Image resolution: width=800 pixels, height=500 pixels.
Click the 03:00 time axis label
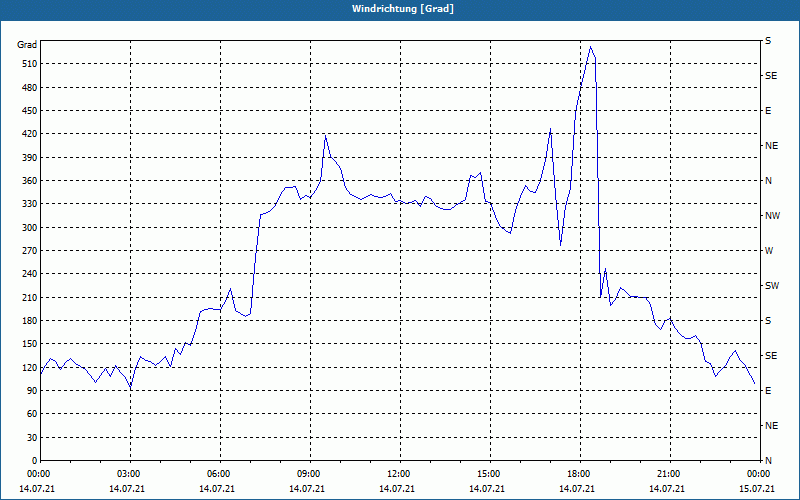(129, 474)
